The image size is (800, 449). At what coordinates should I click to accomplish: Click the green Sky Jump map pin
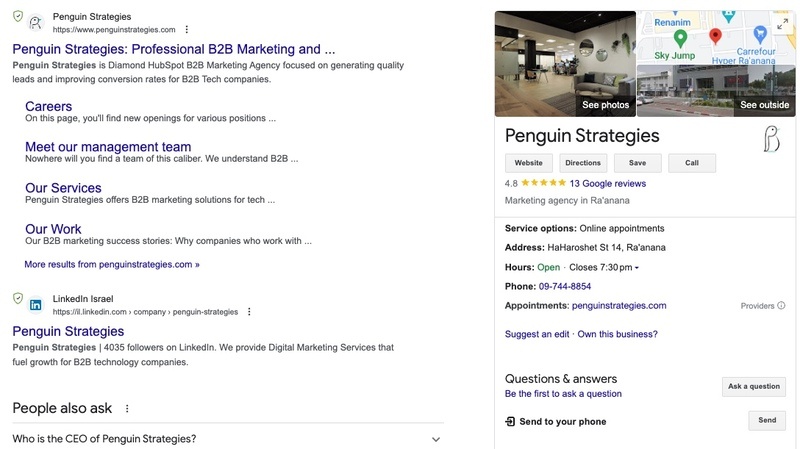tap(680, 38)
